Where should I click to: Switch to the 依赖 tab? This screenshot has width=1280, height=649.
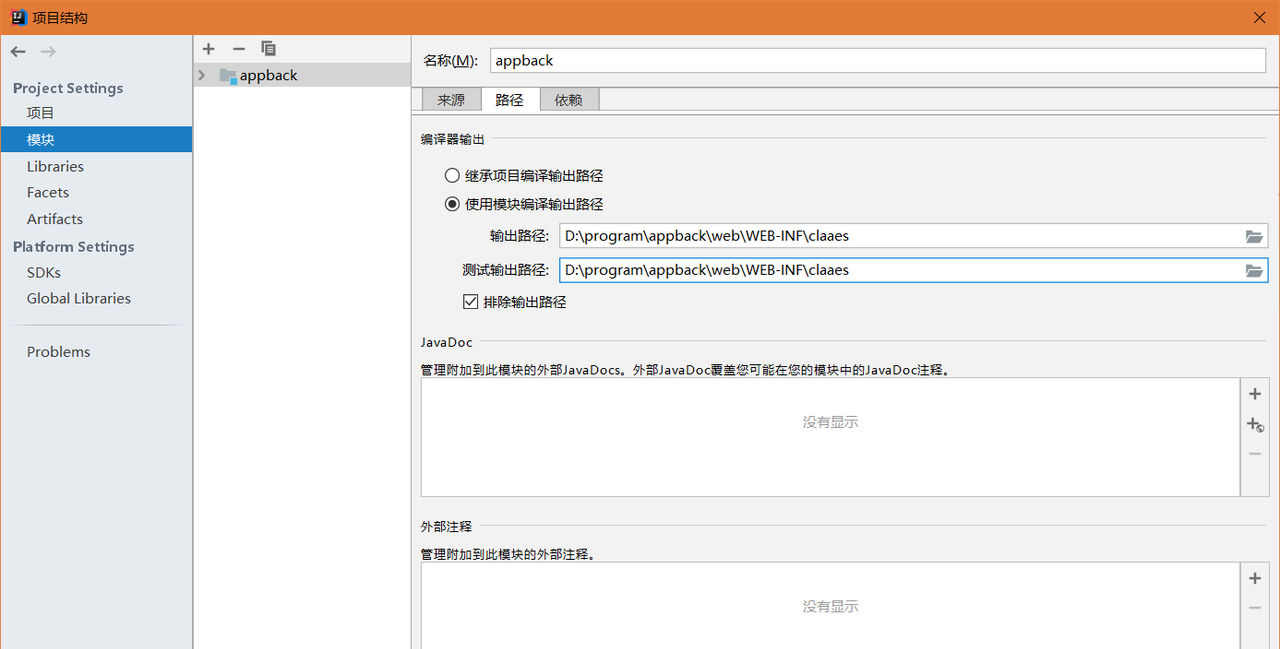coord(569,99)
